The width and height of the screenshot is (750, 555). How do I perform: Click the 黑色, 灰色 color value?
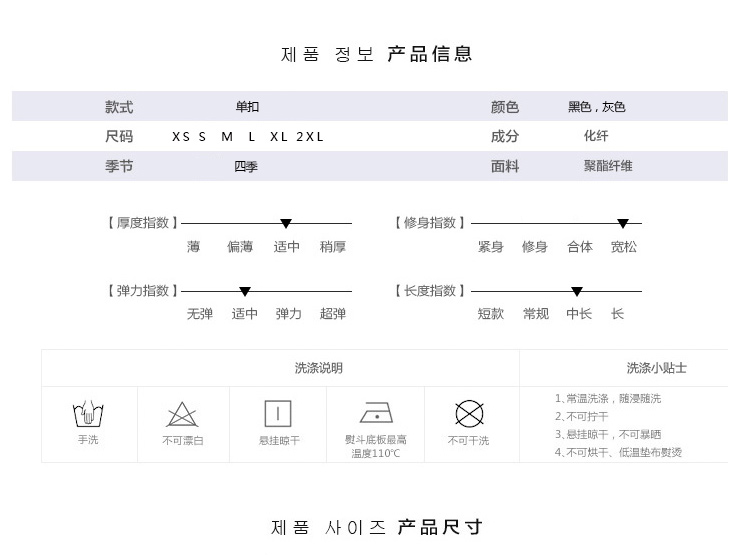tap(597, 107)
